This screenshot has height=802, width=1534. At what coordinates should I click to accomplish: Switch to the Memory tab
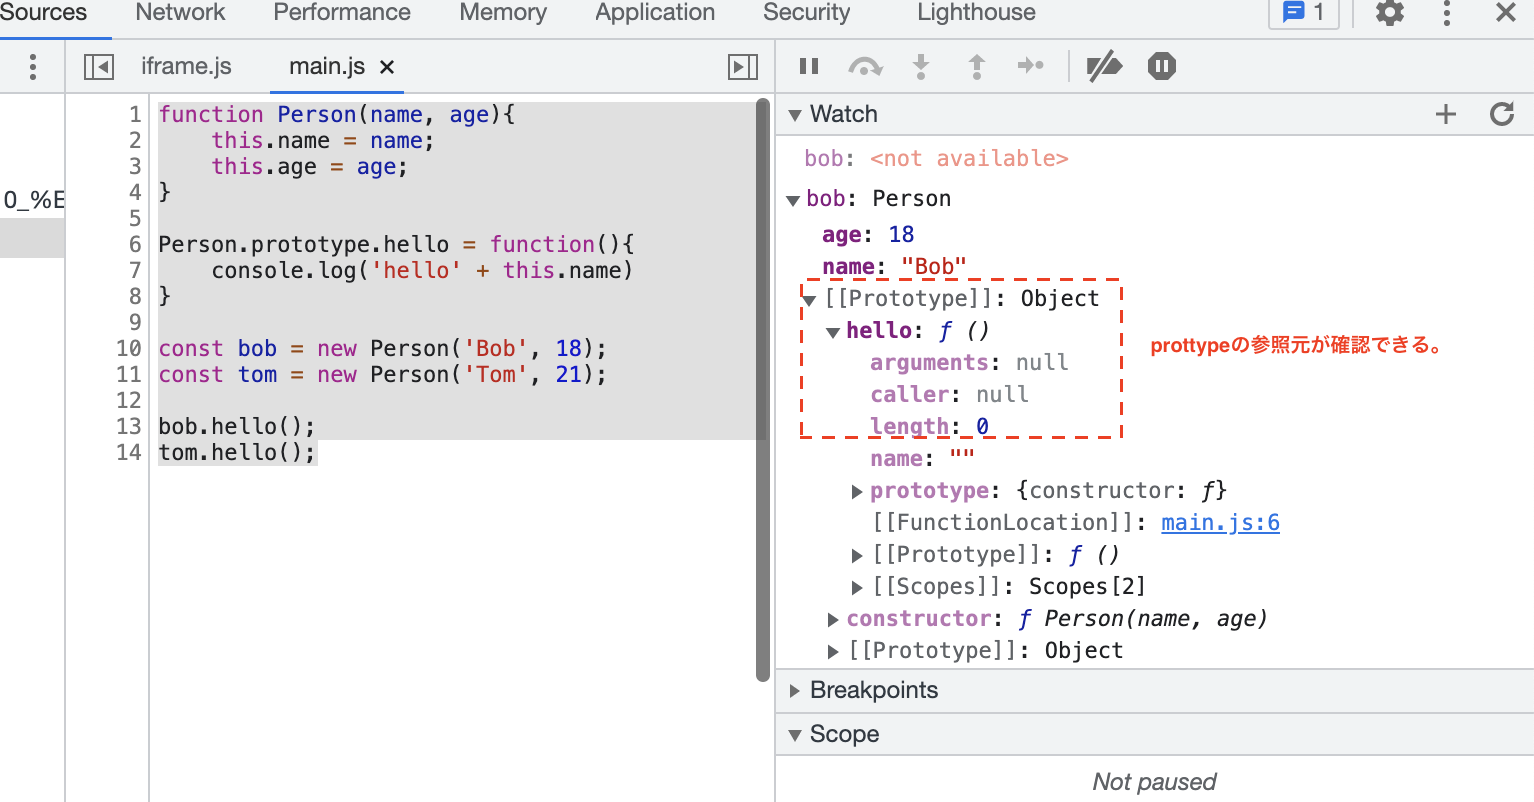point(503,13)
